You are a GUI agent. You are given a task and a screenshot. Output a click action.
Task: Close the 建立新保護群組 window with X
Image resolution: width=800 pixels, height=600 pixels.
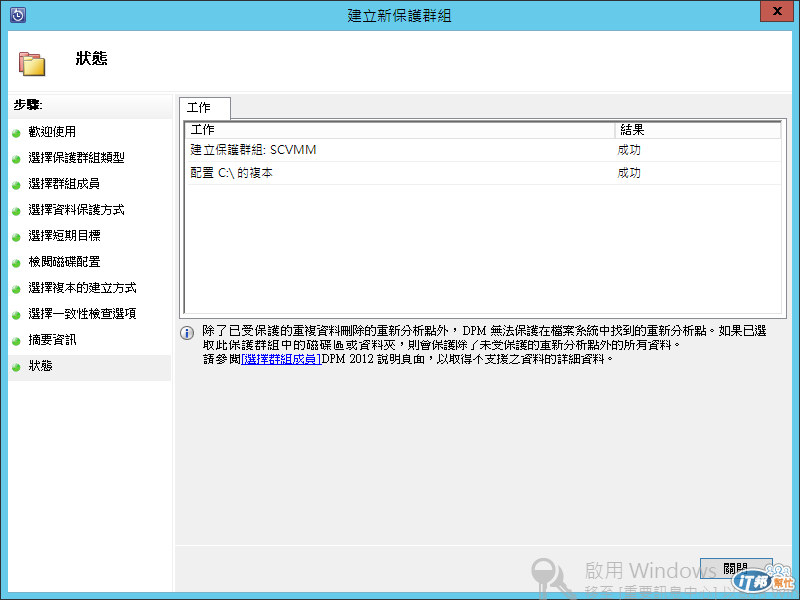pos(777,11)
